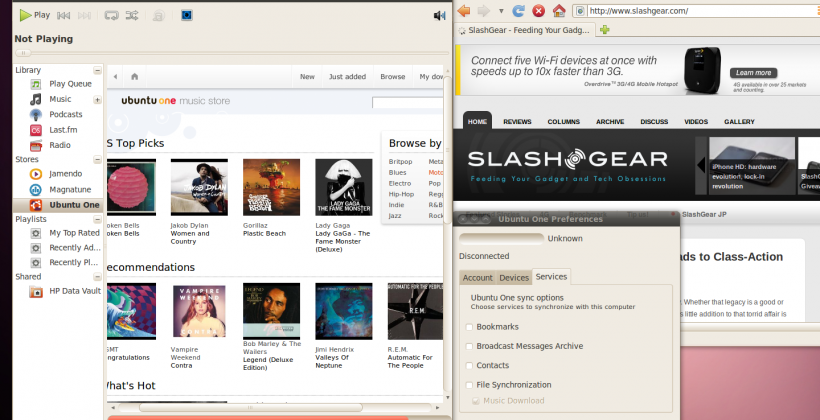
Task: Open Bob Marley Legend album cover
Action: (271, 311)
